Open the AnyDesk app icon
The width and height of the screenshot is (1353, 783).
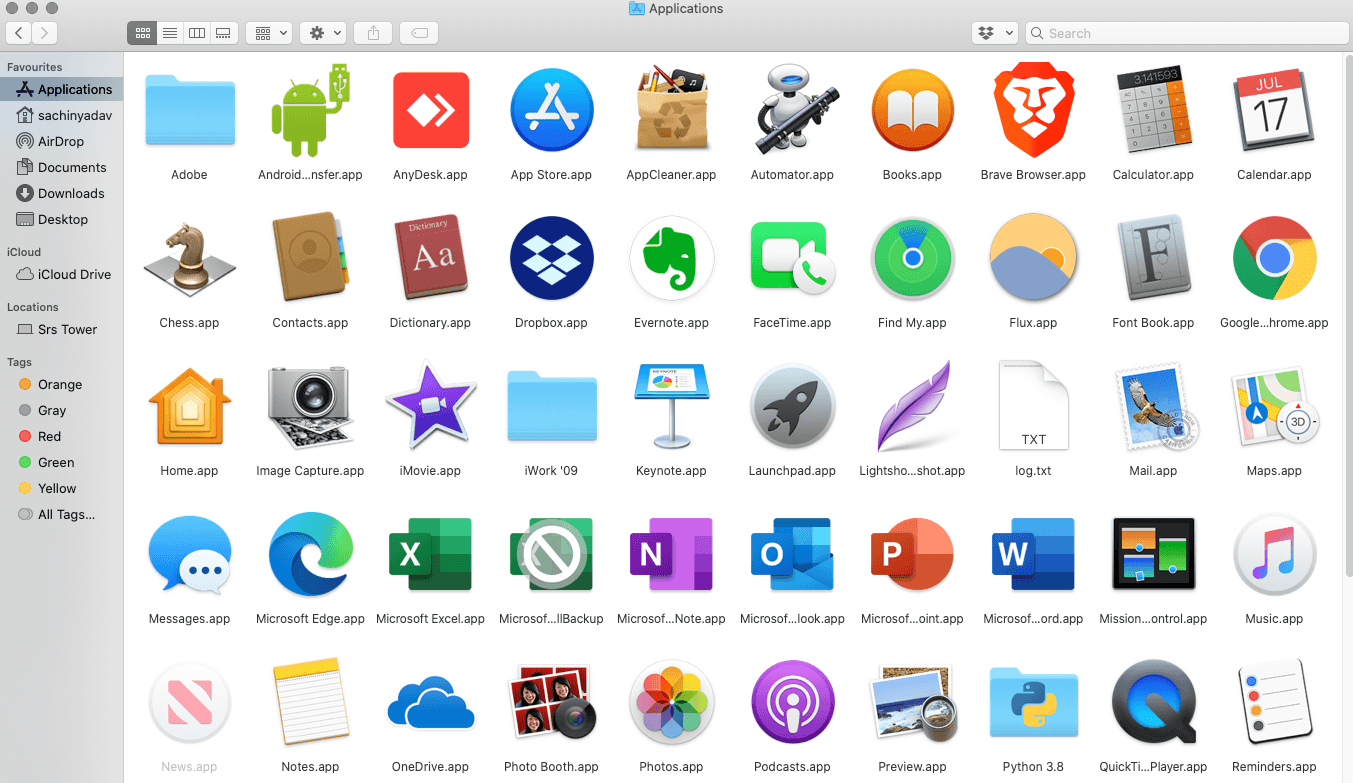click(x=431, y=110)
